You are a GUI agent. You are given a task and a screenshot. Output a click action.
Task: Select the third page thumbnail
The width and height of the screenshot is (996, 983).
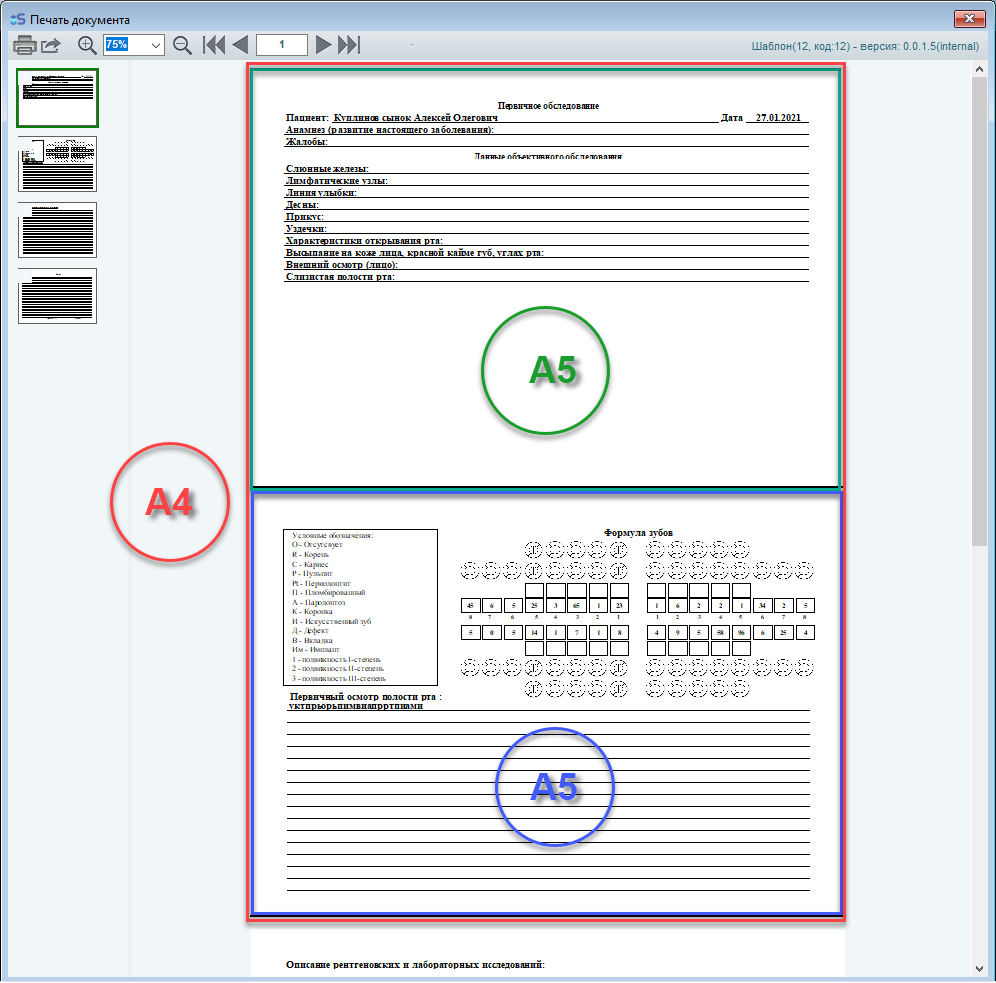(57, 230)
